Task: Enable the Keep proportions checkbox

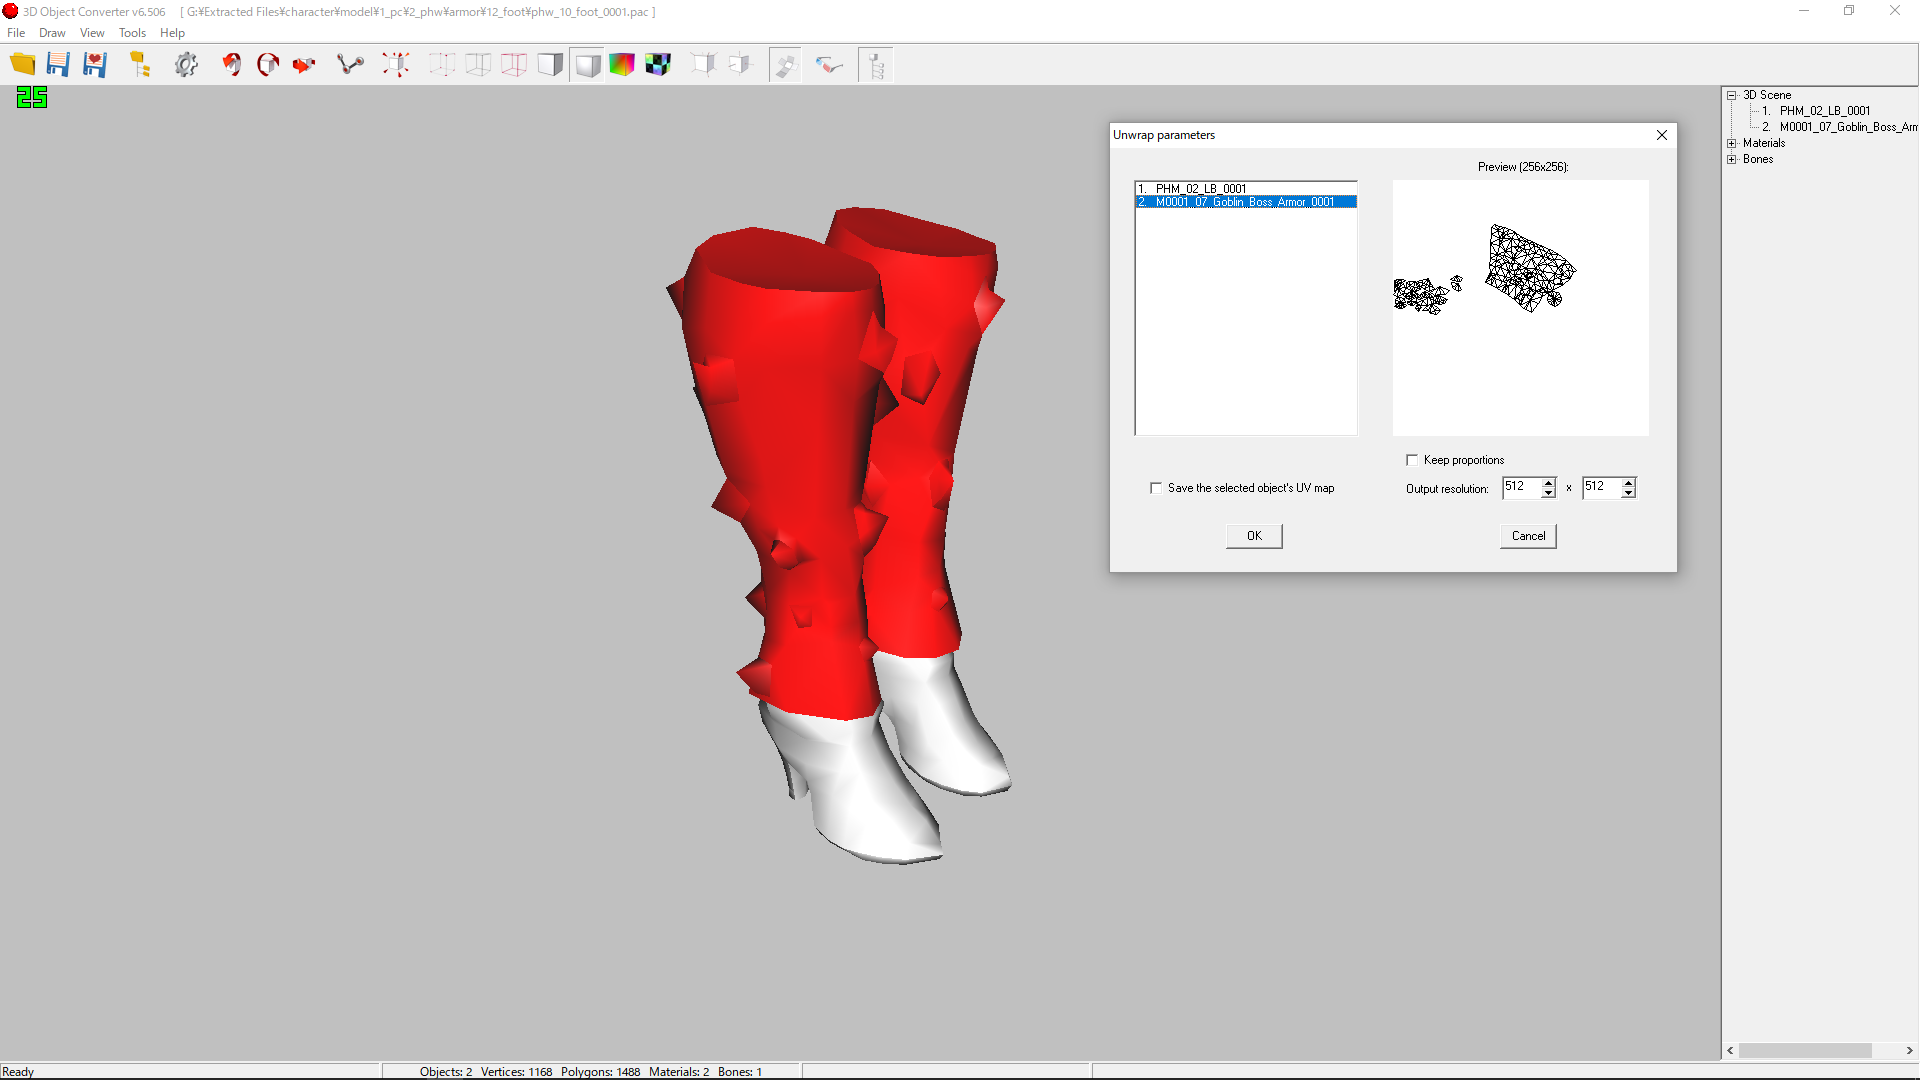Action: point(1412,460)
